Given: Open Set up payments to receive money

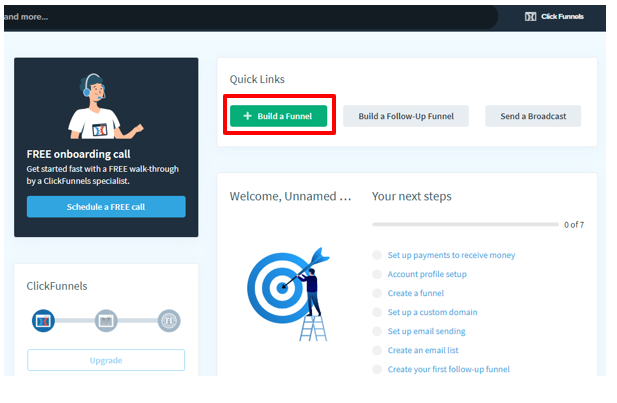Looking at the screenshot, I should [451, 255].
